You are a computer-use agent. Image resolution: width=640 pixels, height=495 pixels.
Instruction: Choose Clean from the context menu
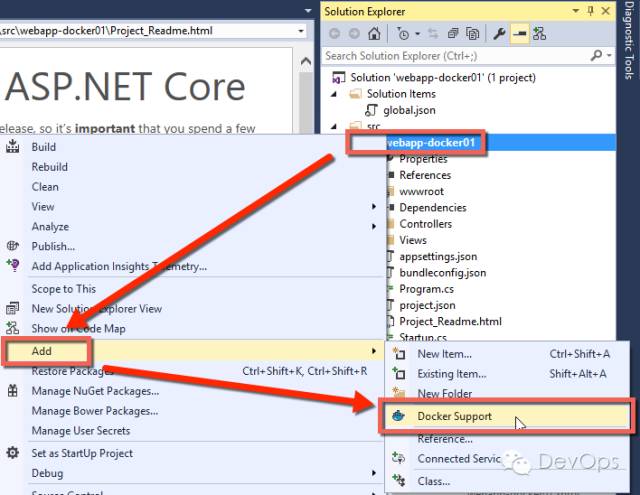[45, 187]
